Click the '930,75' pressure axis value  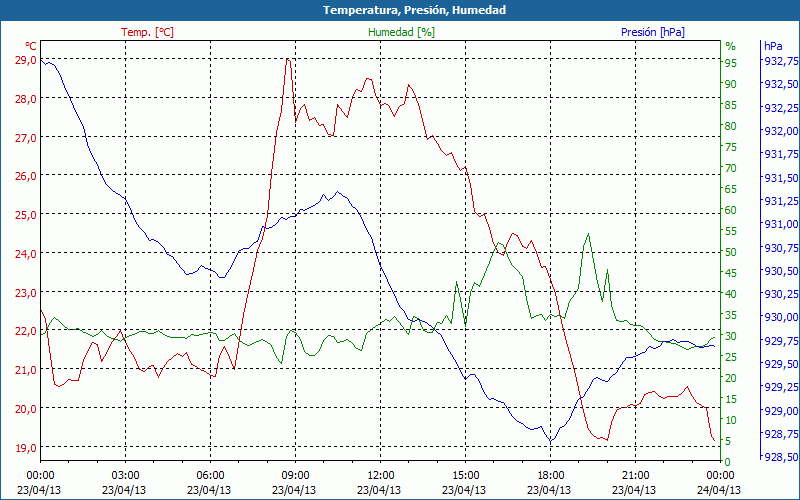click(x=781, y=247)
